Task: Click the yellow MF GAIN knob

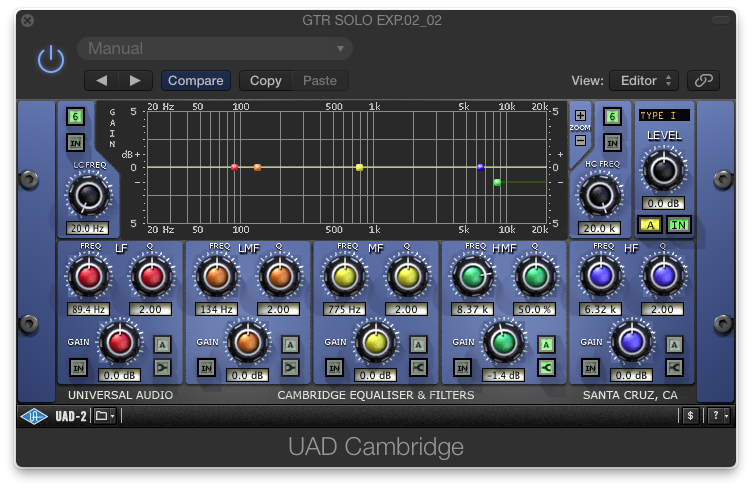Action: pyautogui.click(x=376, y=342)
